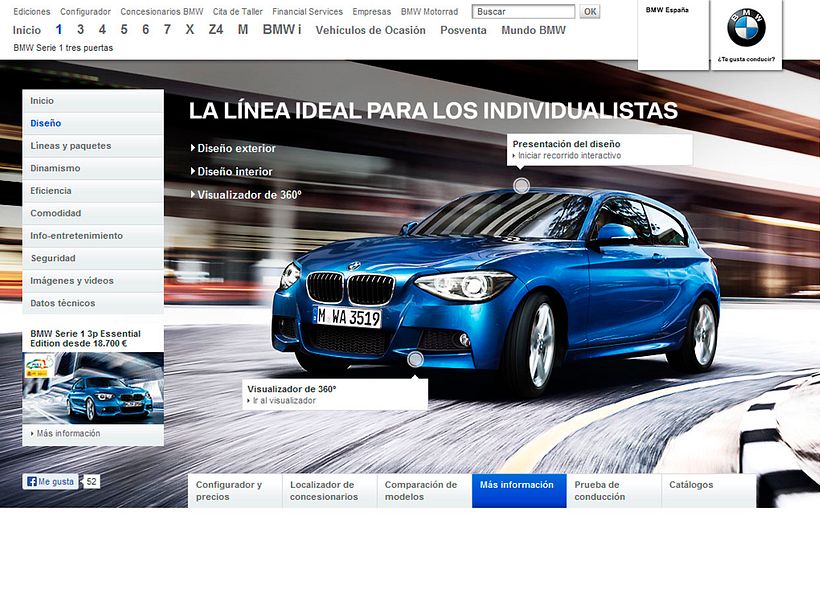Open BMW Motorrad link

[429, 12]
